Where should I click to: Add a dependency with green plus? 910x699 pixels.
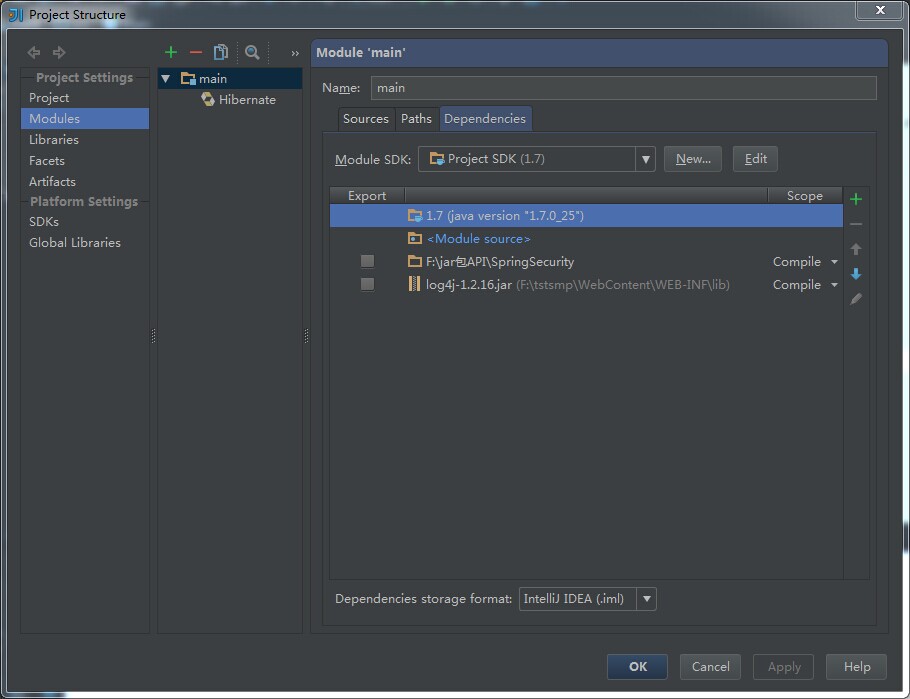[855, 199]
